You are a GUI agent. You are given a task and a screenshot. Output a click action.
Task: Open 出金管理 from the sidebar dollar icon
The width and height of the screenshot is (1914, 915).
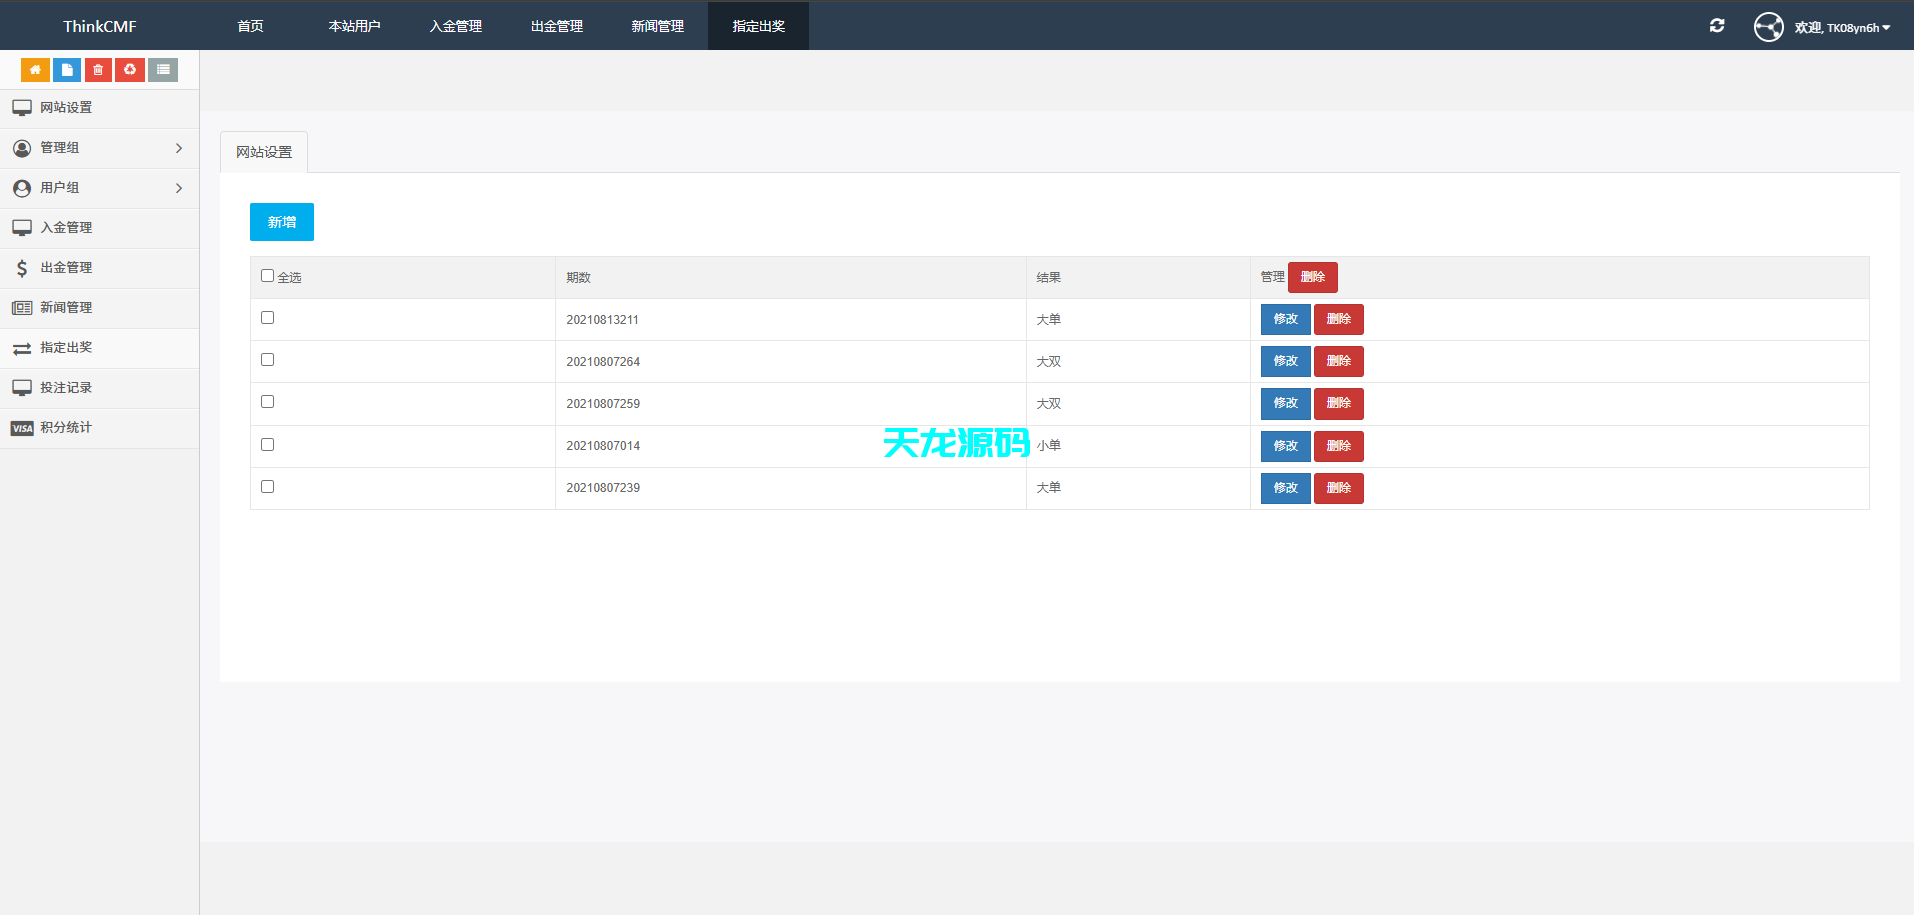coord(22,268)
